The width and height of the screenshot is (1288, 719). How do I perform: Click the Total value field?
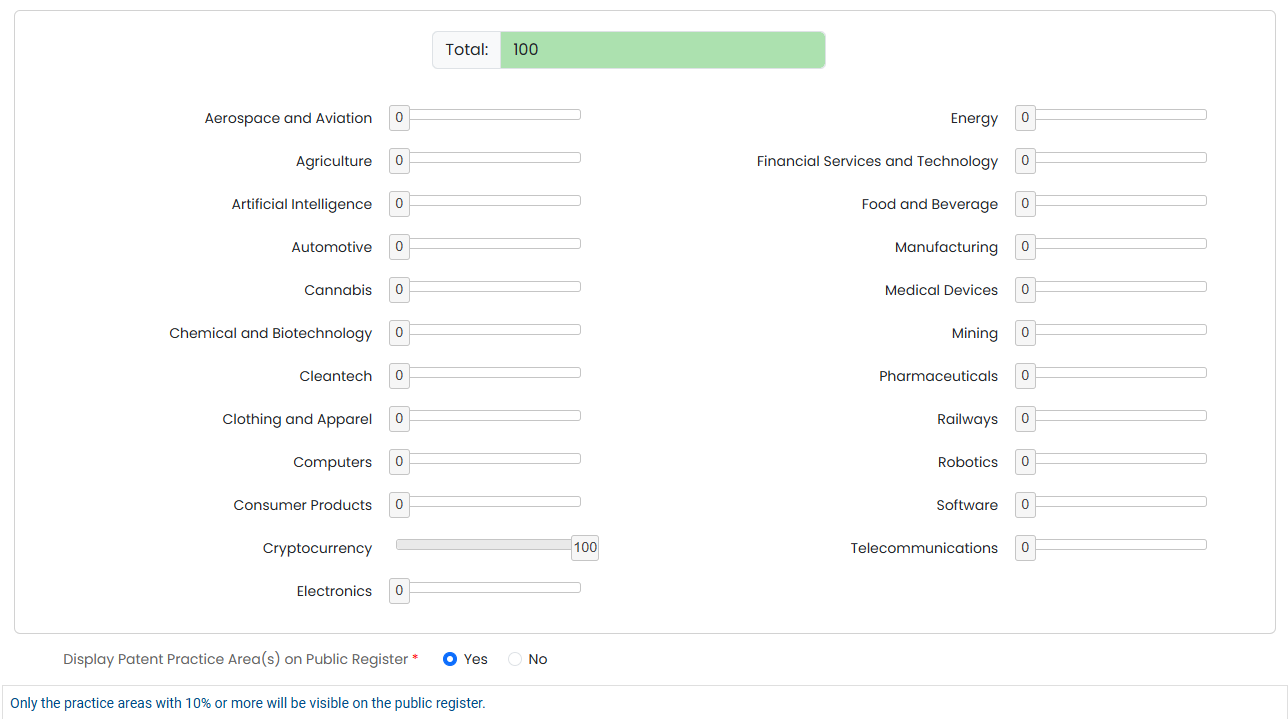tap(662, 50)
